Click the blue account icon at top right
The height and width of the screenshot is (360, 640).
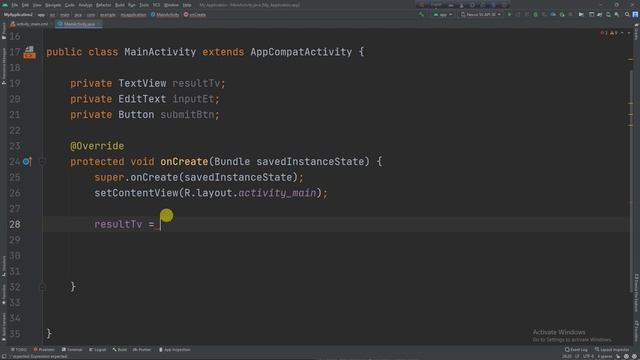pyautogui.click(x=635, y=14)
